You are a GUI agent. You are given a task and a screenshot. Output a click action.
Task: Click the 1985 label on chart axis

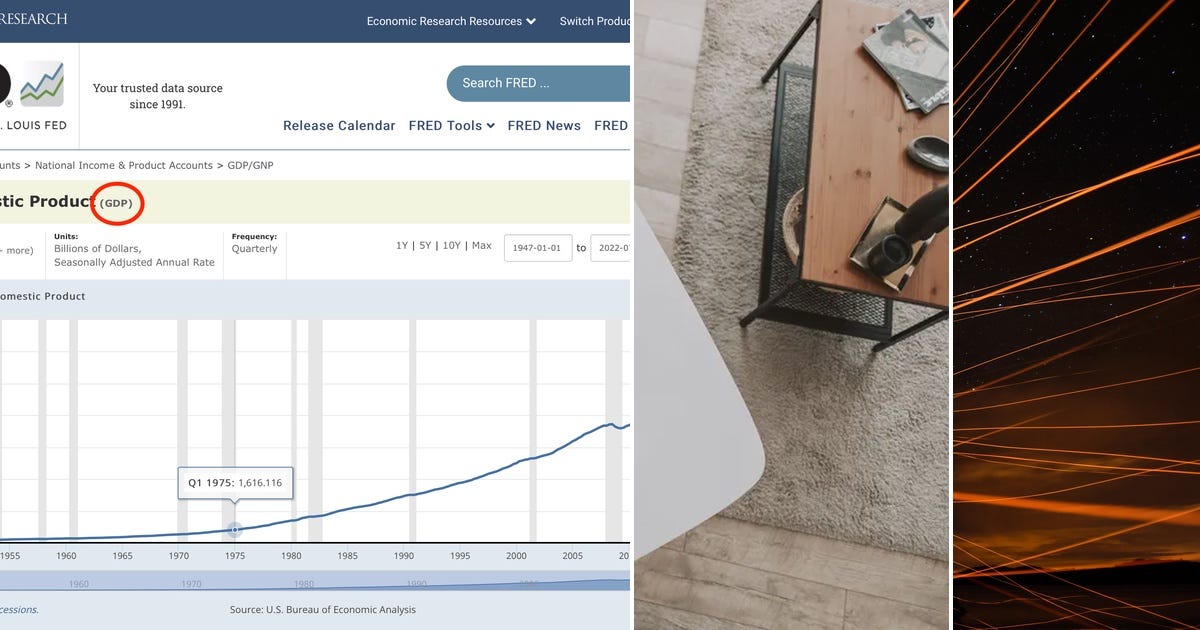pyautogui.click(x=347, y=556)
